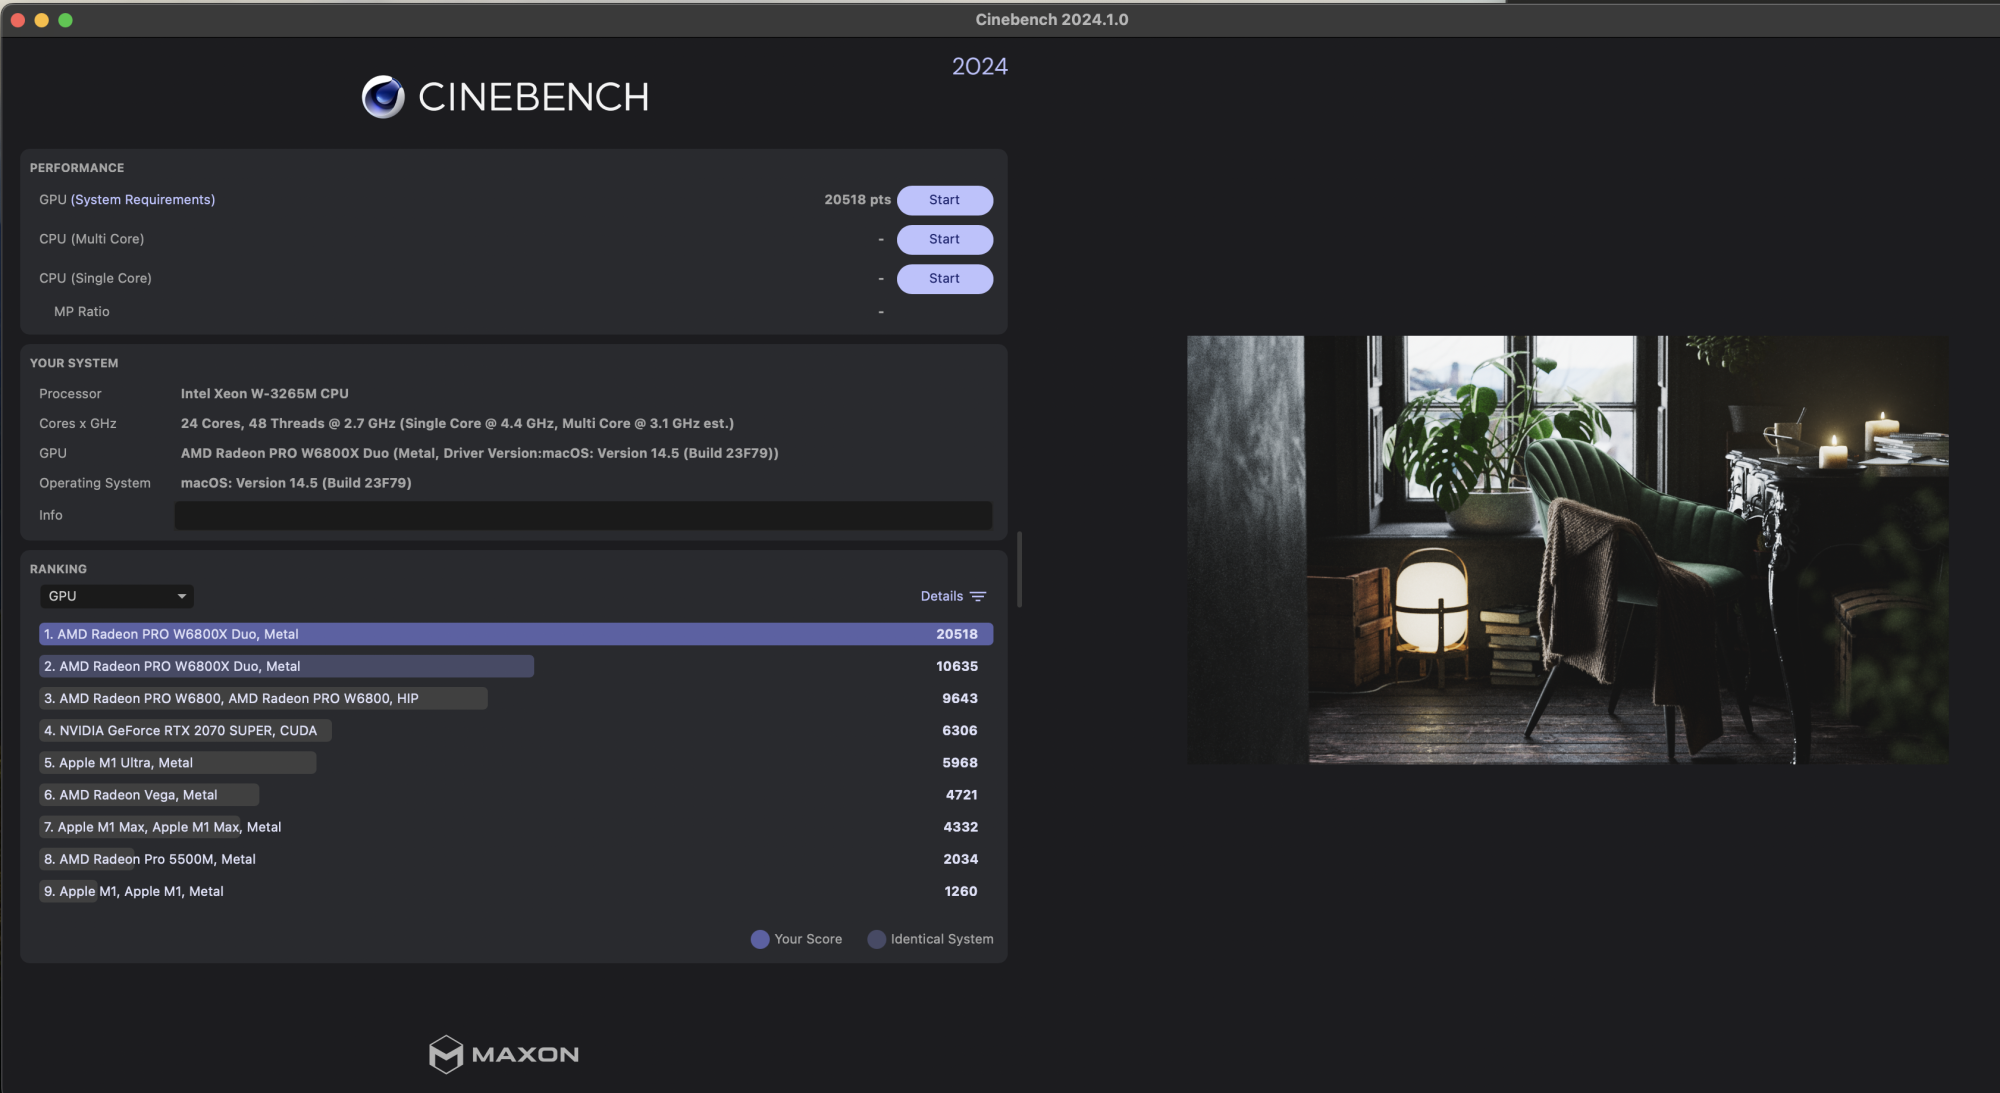Click the rendered room scene preview
Image resolution: width=2000 pixels, height=1093 pixels.
[1567, 550]
